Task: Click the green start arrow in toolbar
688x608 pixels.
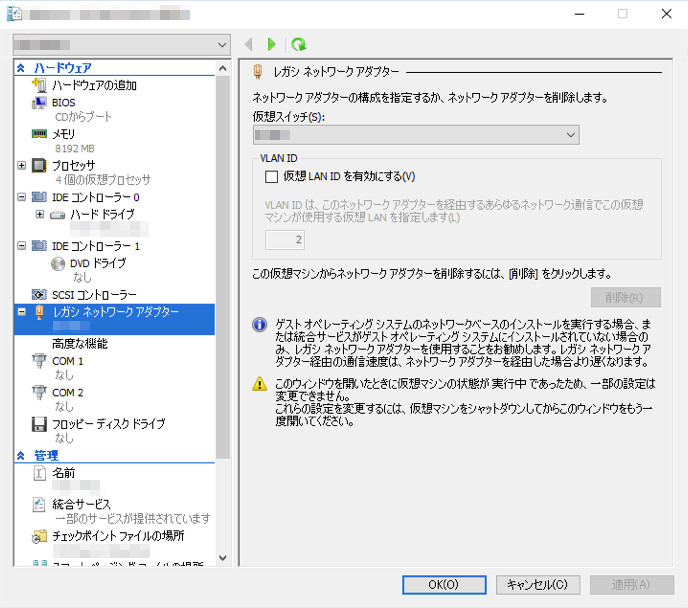Action: coord(272,44)
